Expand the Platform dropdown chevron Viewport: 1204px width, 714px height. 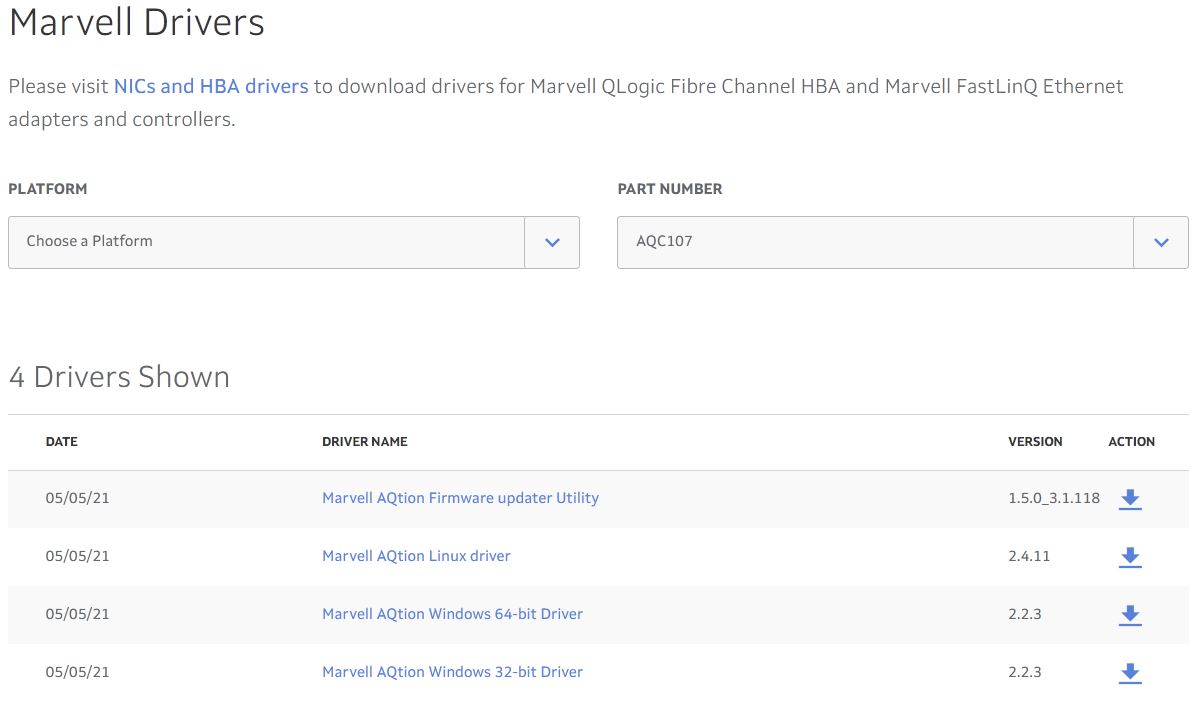(x=552, y=242)
